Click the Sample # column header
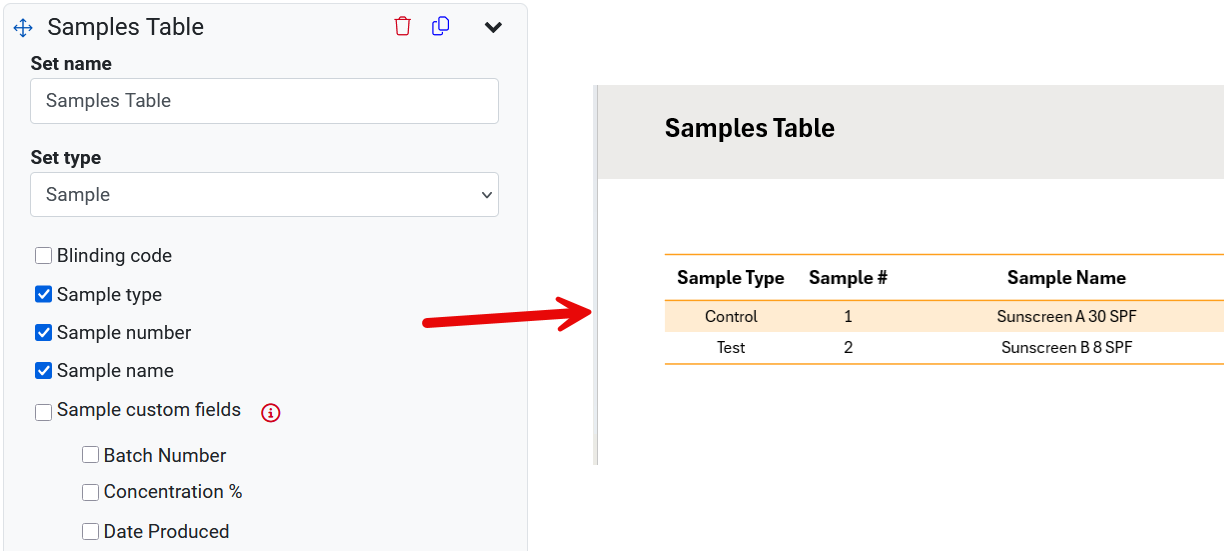This screenshot has width=1224, height=551. coord(848,278)
